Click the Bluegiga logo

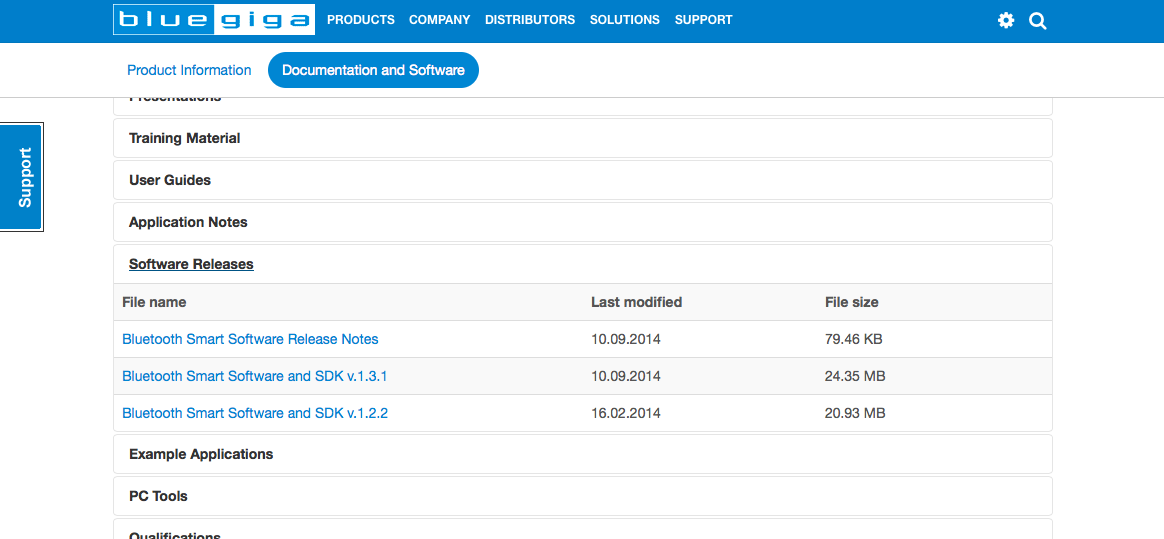214,20
